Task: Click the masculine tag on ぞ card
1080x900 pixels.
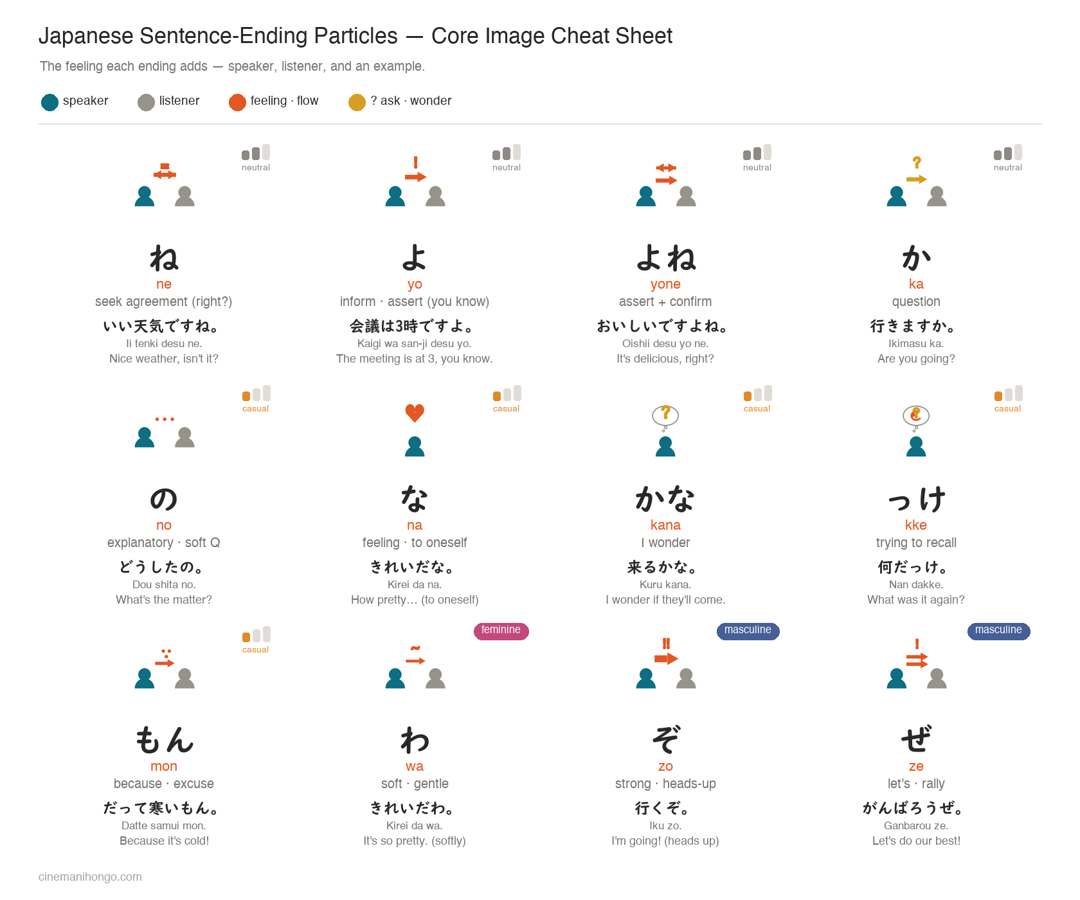Action: [x=748, y=631]
